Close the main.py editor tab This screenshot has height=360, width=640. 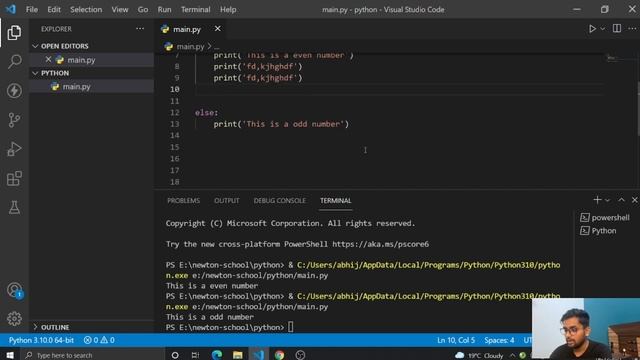pos(218,29)
